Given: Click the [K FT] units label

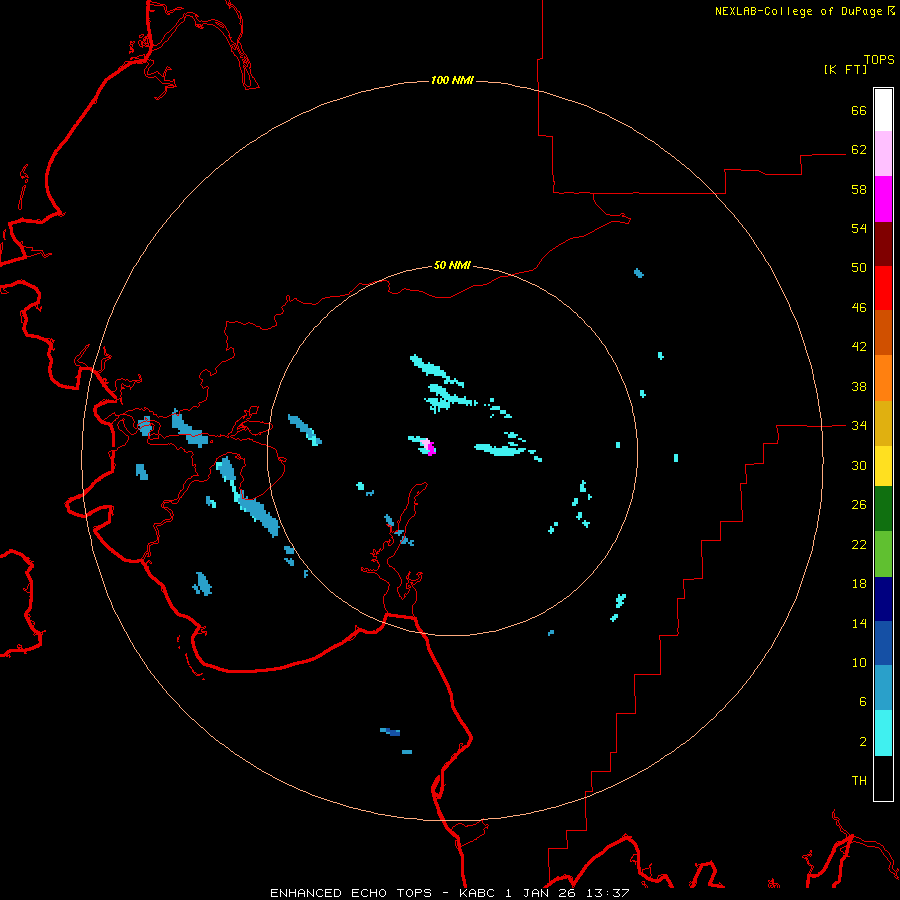Looking at the screenshot, I should click(x=845, y=69).
